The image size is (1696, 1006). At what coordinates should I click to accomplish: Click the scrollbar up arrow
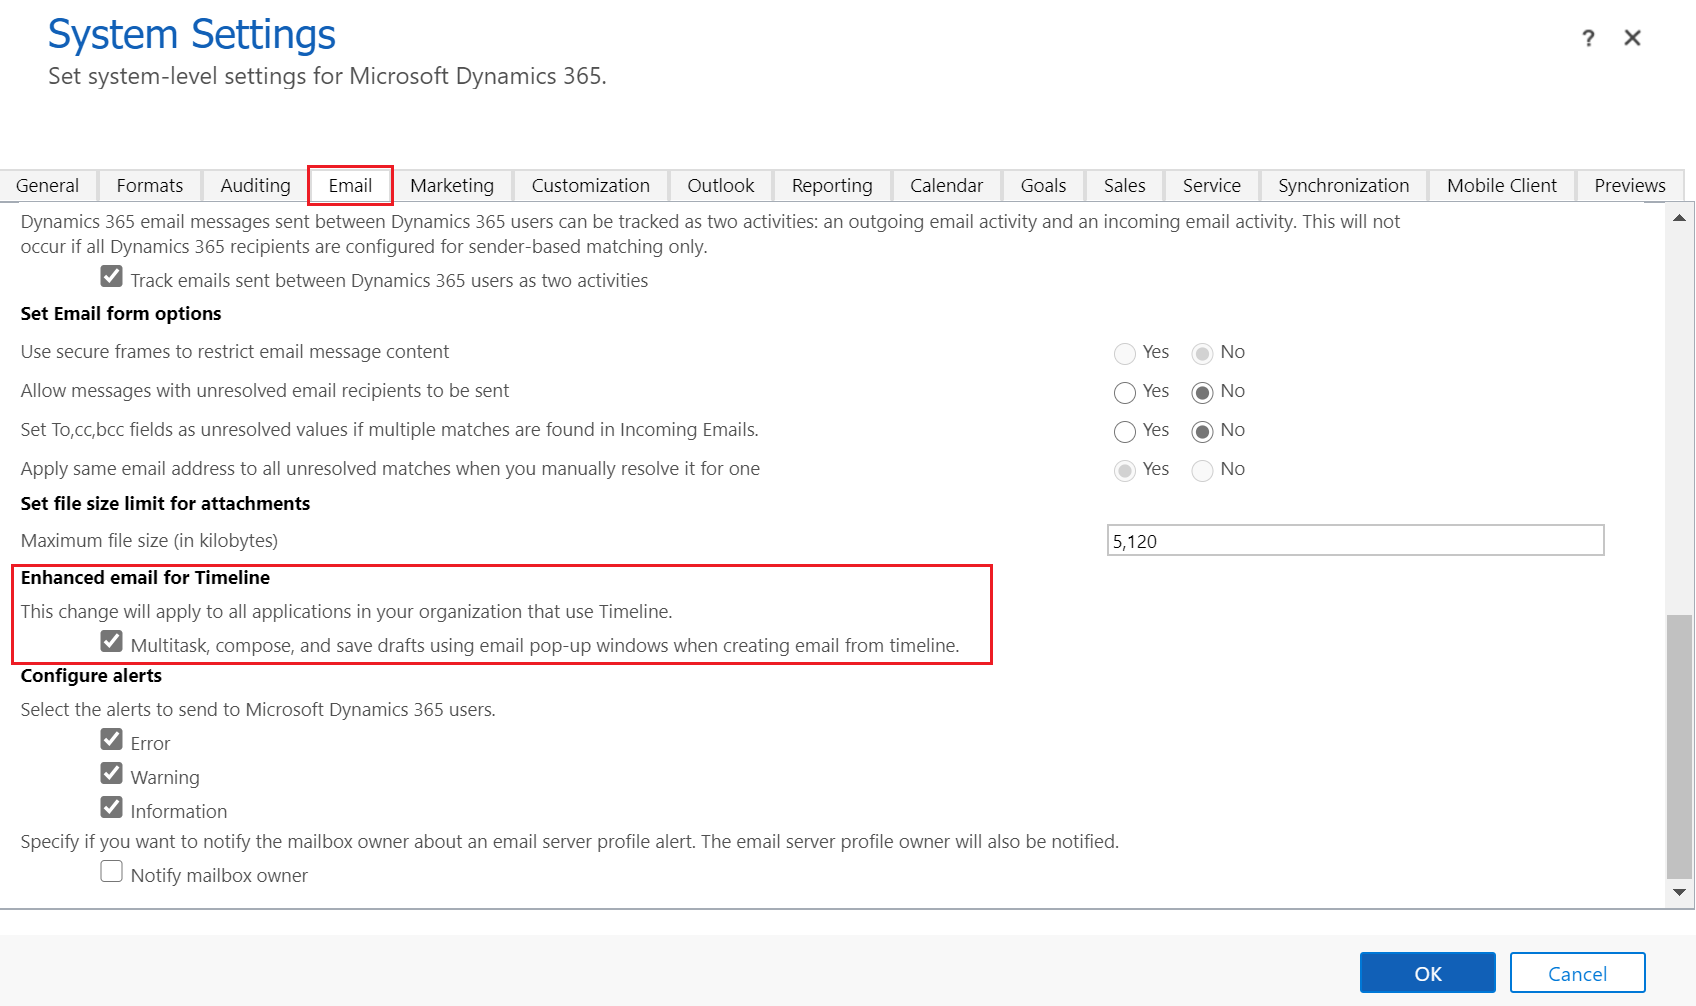pos(1678,216)
